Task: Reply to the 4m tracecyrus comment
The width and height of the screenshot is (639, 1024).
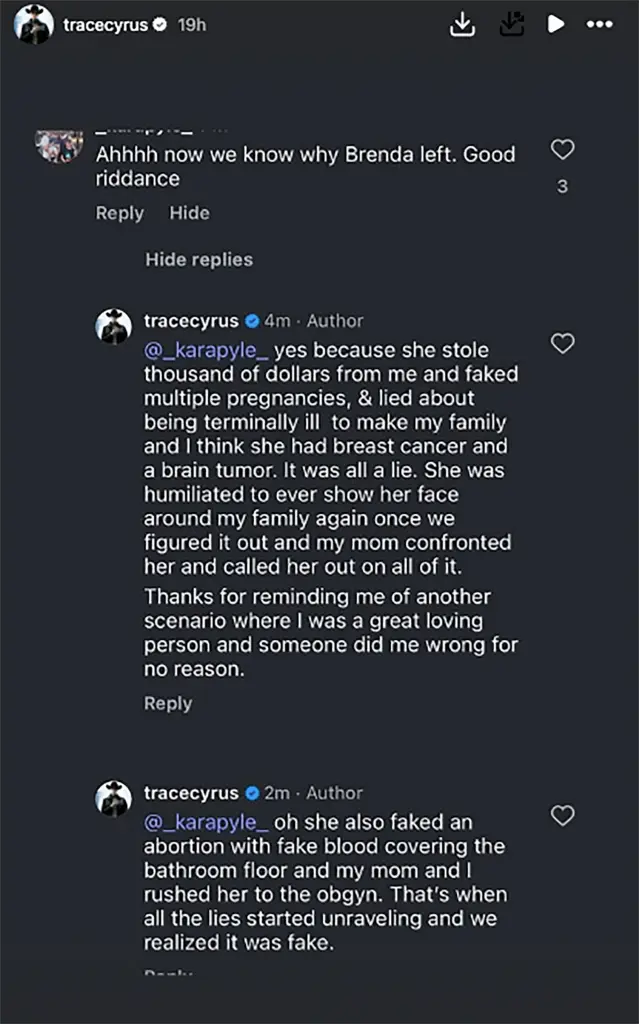Action: pos(168,704)
